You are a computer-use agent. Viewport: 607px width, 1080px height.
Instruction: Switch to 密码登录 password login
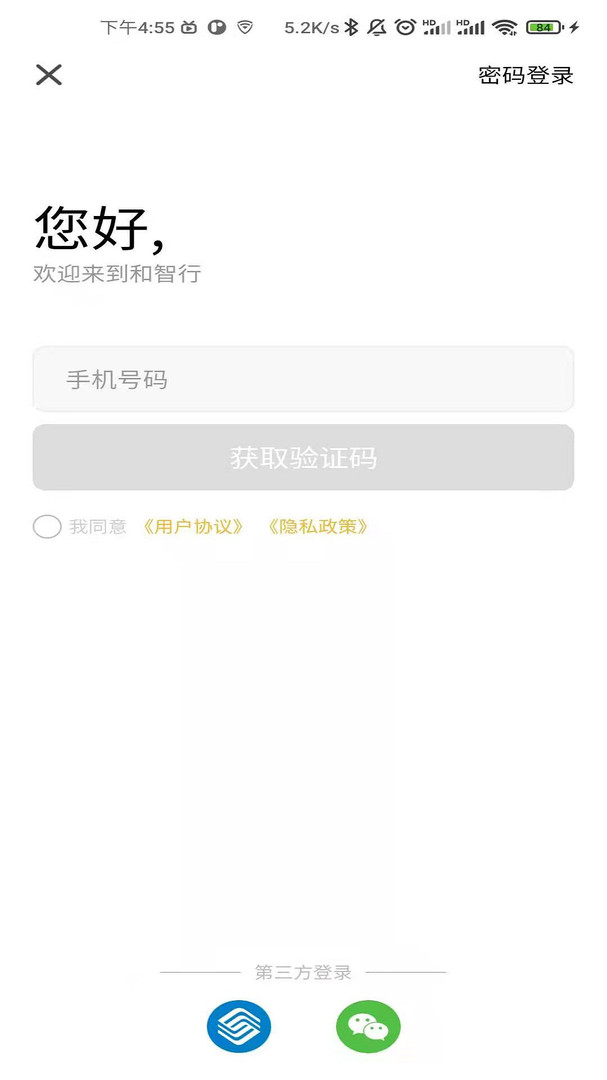pos(526,76)
